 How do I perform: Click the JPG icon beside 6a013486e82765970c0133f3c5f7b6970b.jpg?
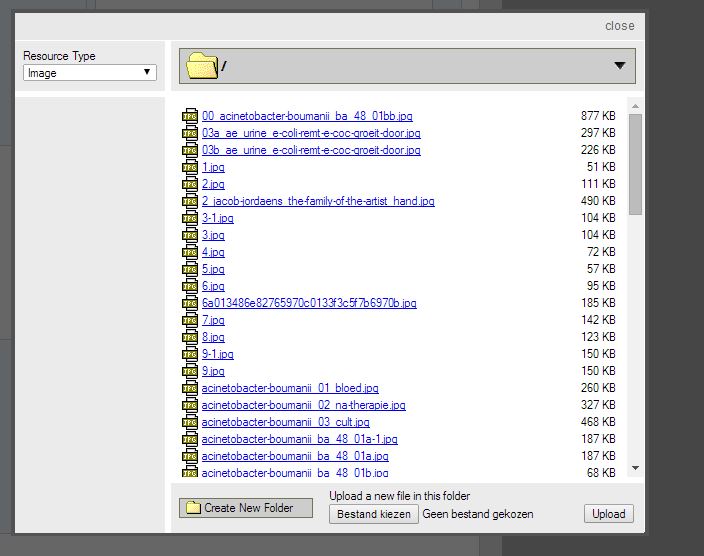[x=189, y=303]
